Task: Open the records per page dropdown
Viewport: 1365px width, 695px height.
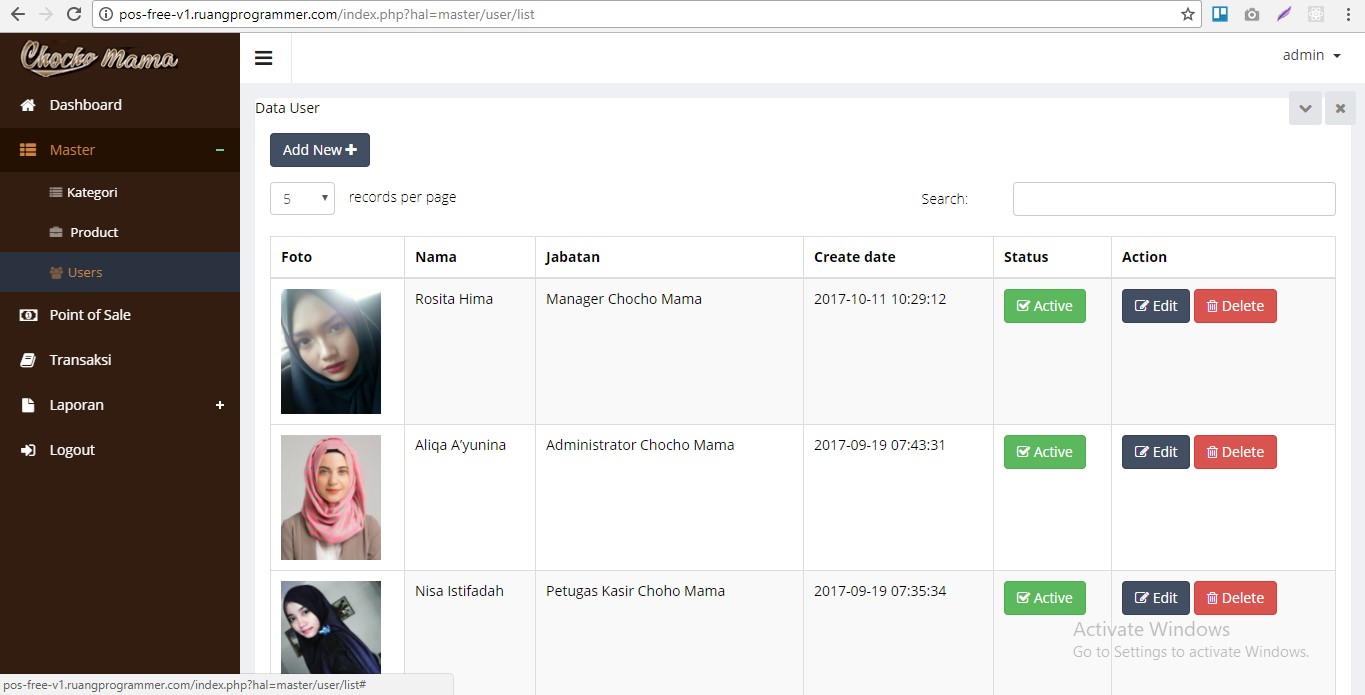Action: pyautogui.click(x=301, y=198)
